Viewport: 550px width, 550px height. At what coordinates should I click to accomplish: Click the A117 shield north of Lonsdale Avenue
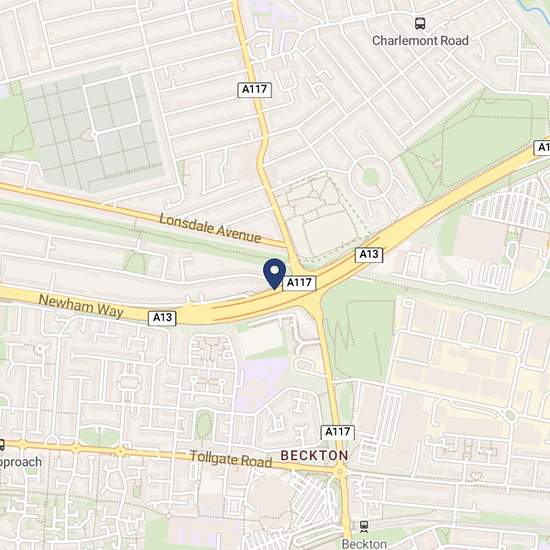coord(255,89)
